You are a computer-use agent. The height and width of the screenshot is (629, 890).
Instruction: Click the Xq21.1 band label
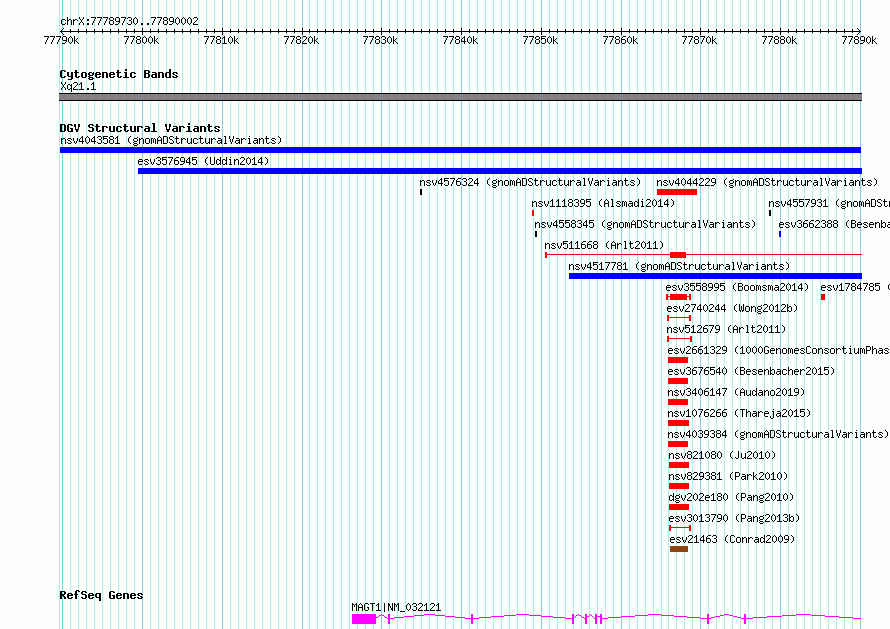(78, 87)
